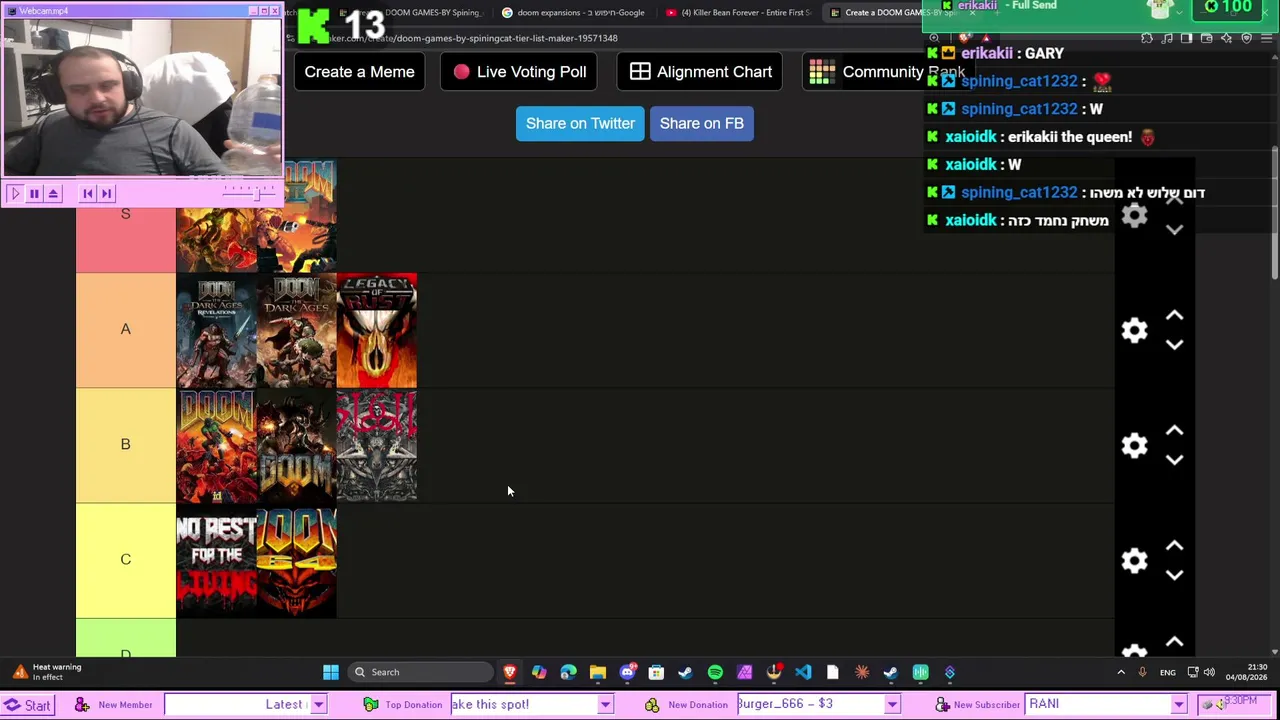Select classic Doom cover in B tier
Viewport: 1280px width, 720px height.
pyautogui.click(x=216, y=445)
